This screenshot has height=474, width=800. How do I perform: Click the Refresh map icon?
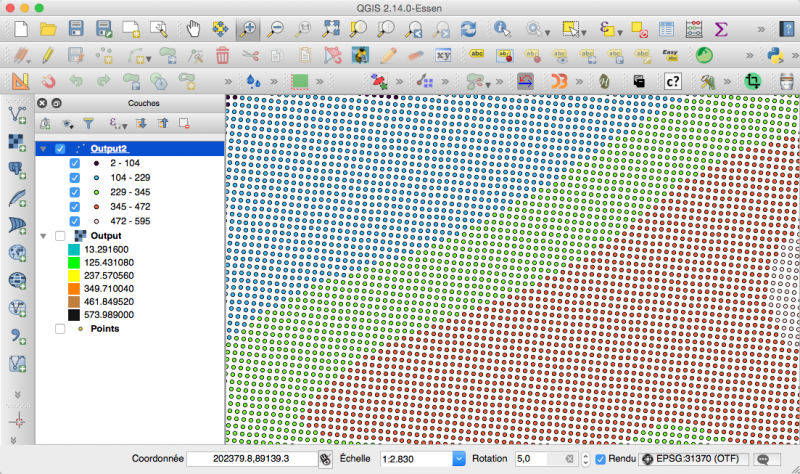[x=467, y=30]
